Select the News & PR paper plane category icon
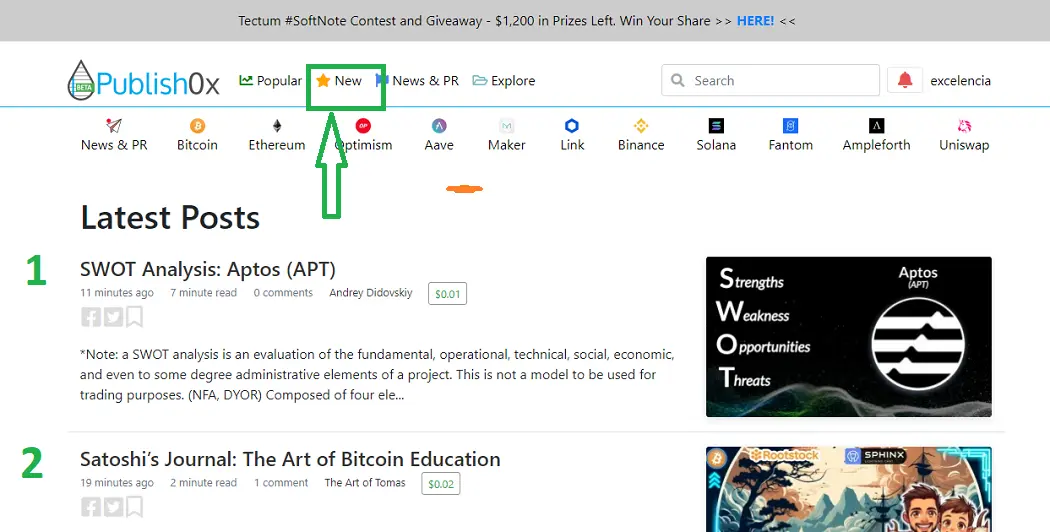This screenshot has height=532, width=1050. pyautogui.click(x=114, y=125)
